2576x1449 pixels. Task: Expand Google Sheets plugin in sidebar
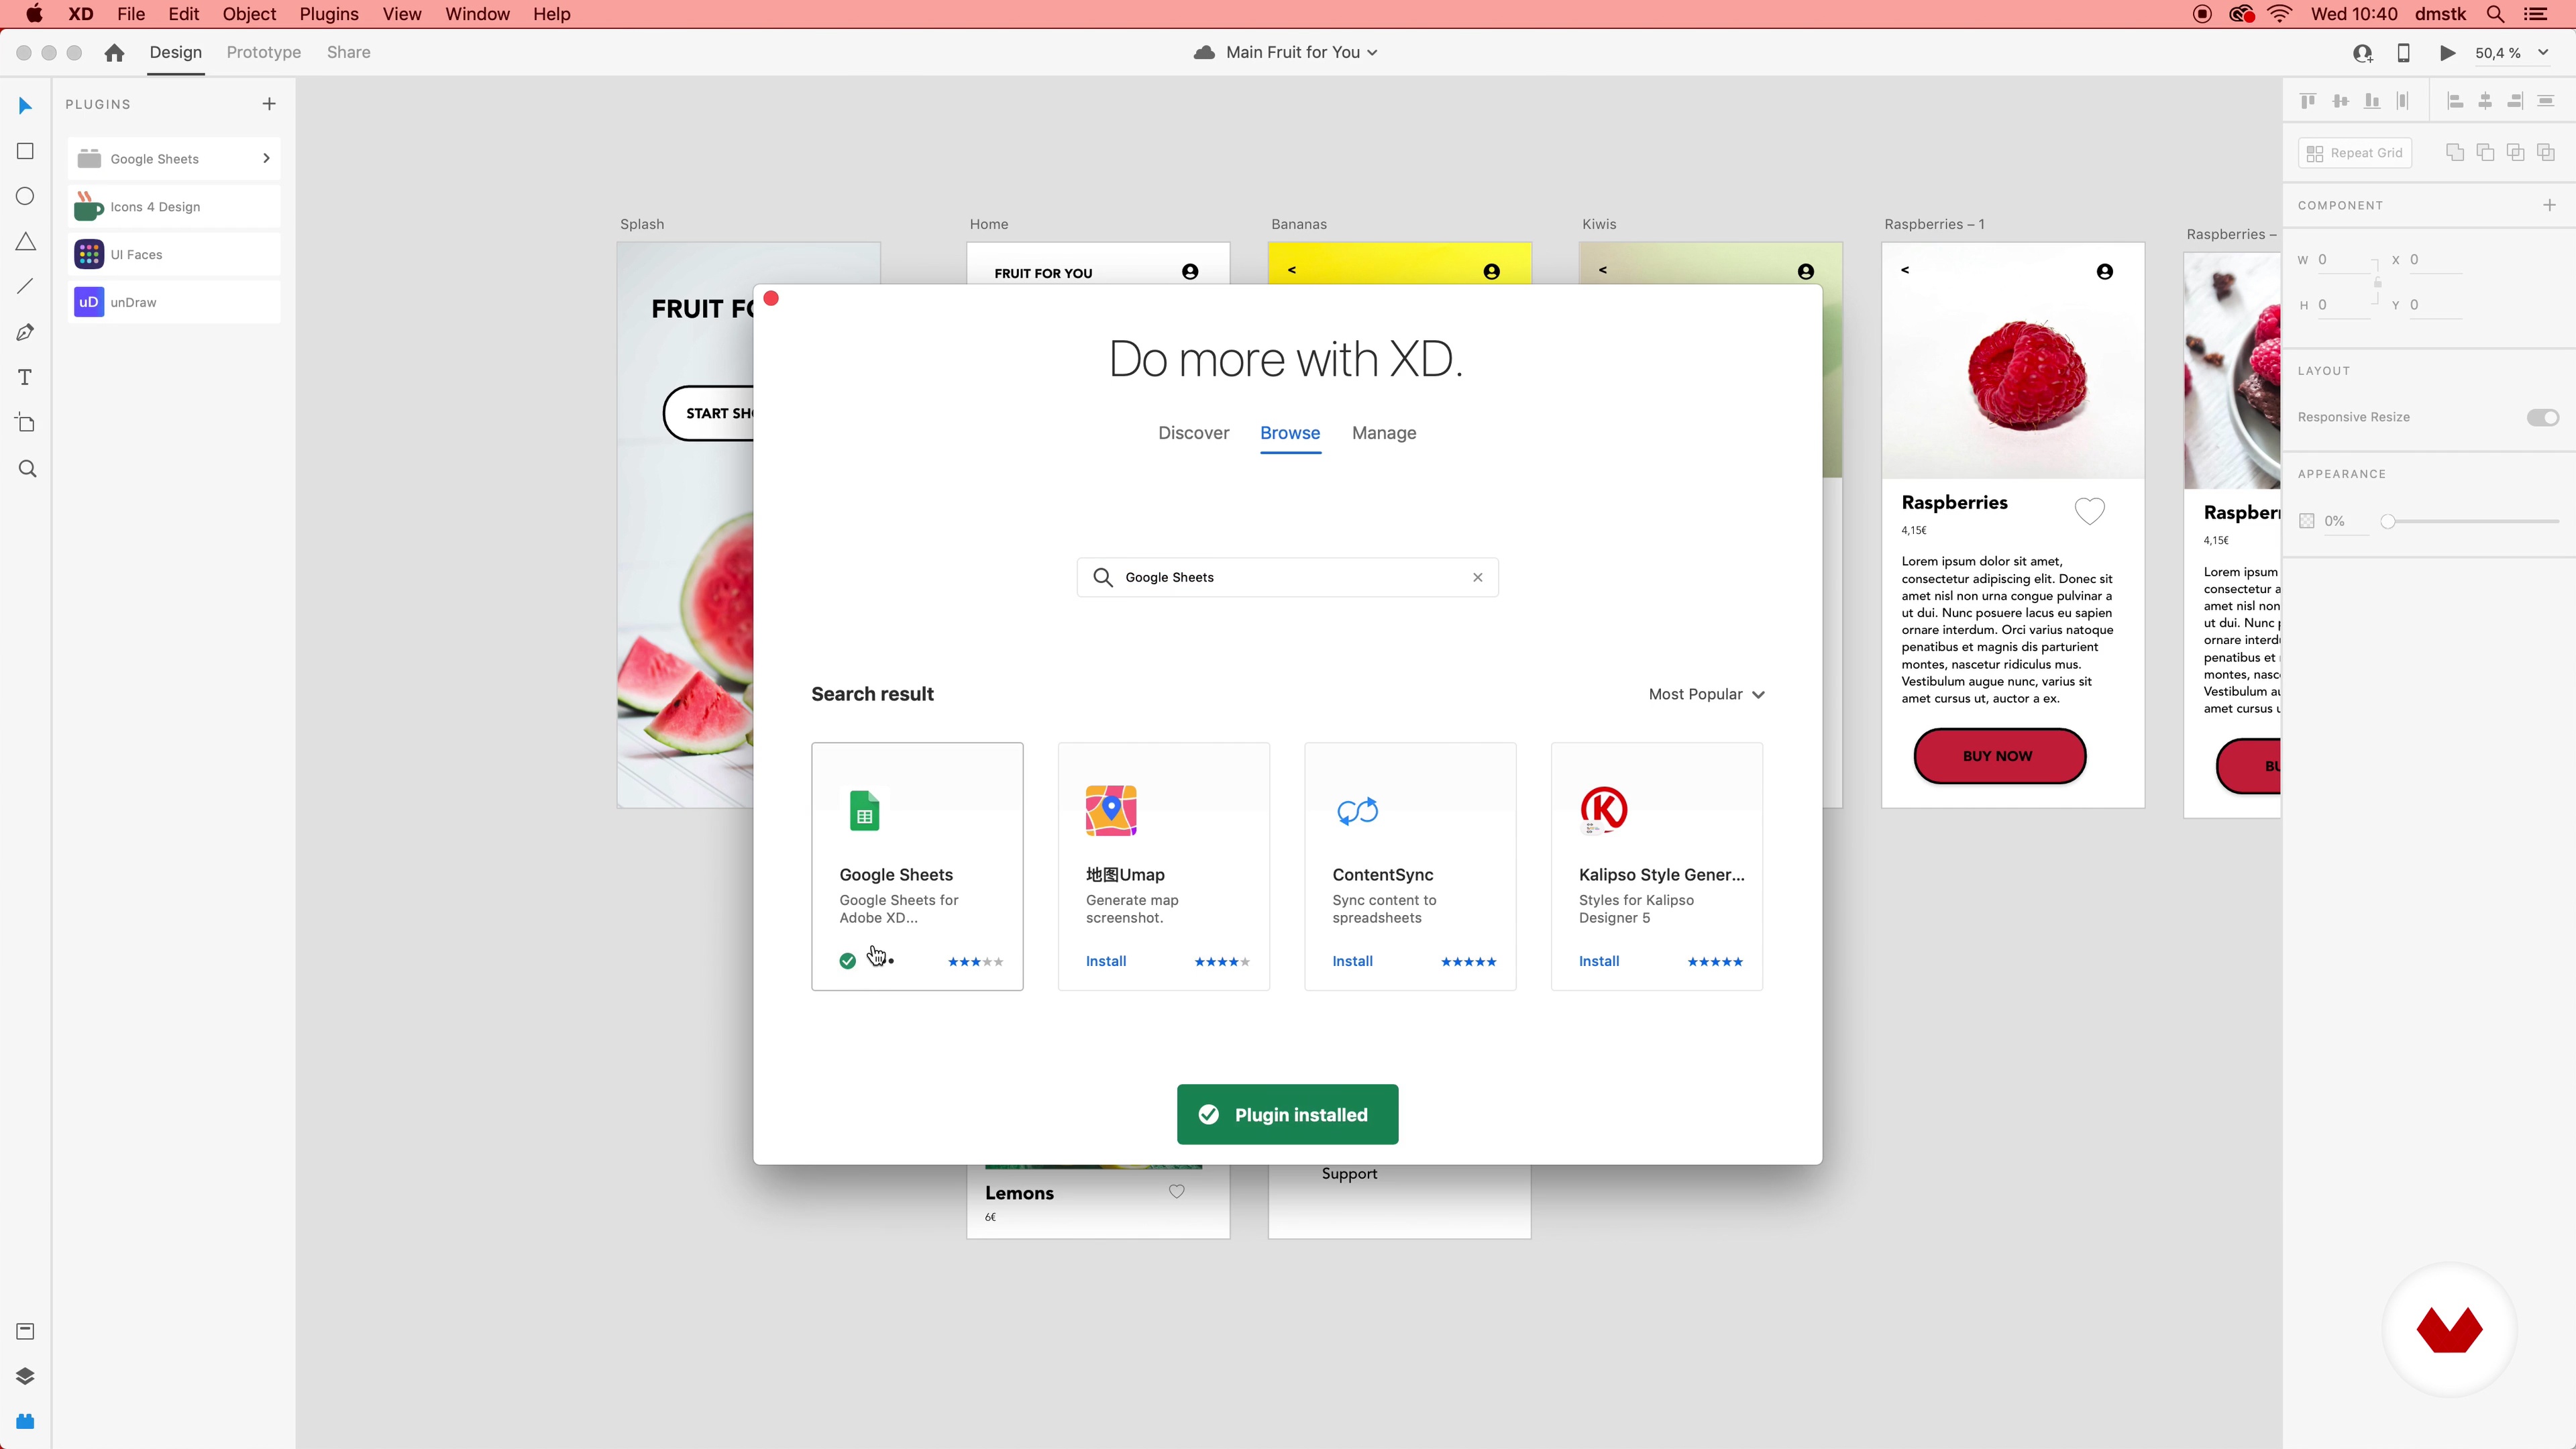266,158
